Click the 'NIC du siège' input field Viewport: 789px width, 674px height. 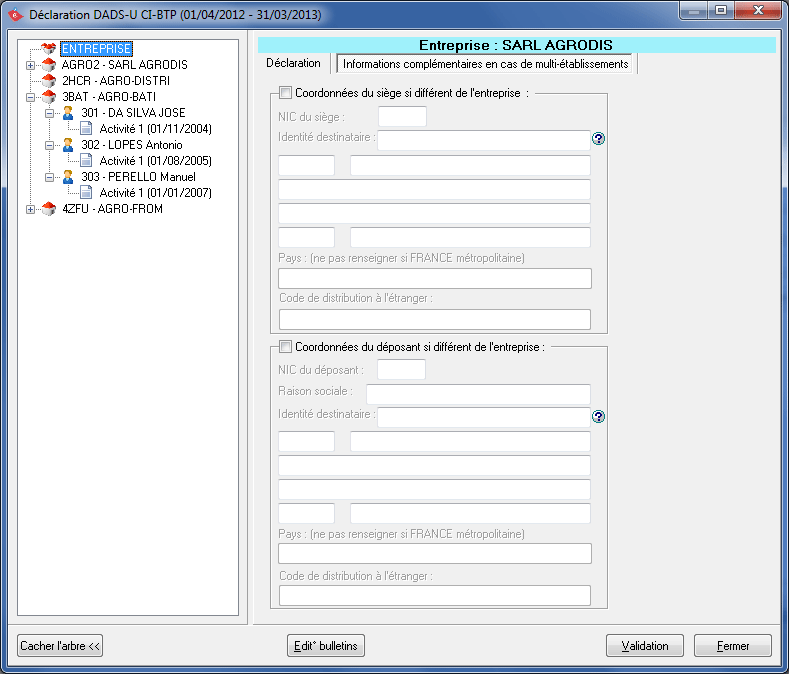(x=402, y=116)
